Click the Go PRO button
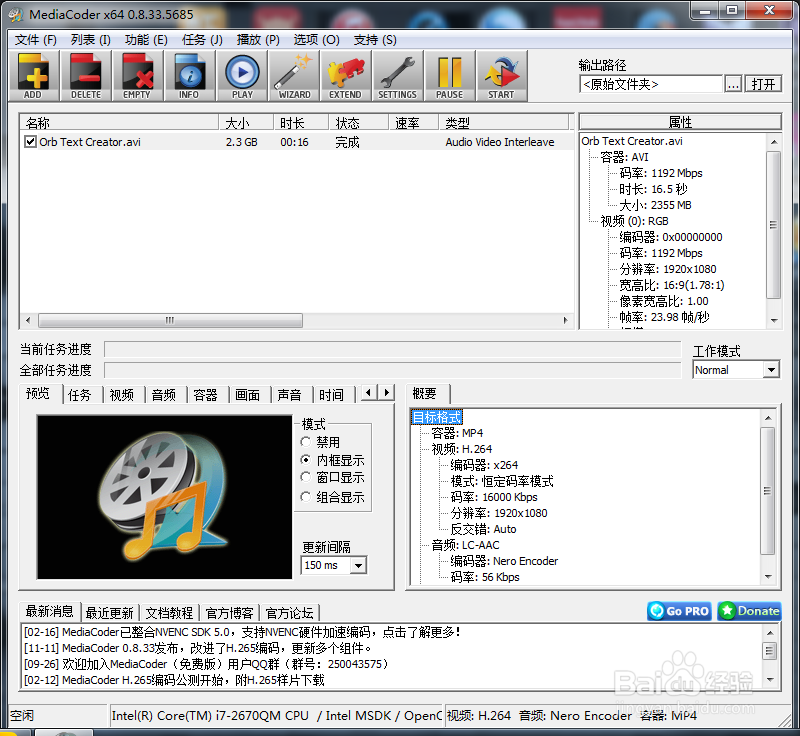This screenshot has height=736, width=800. pyautogui.click(x=678, y=611)
